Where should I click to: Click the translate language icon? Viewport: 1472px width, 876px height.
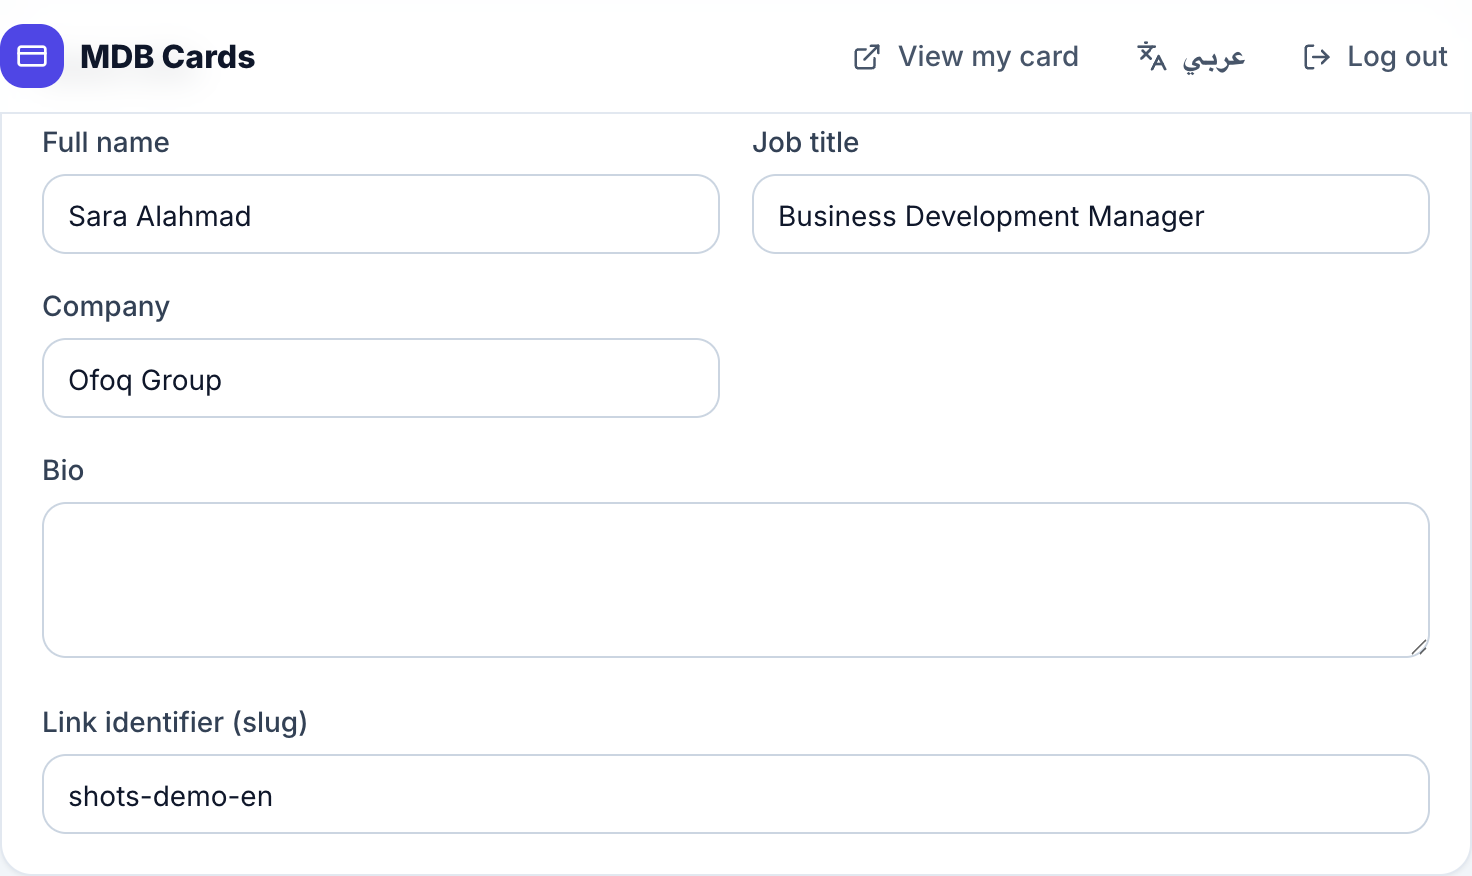click(1152, 56)
